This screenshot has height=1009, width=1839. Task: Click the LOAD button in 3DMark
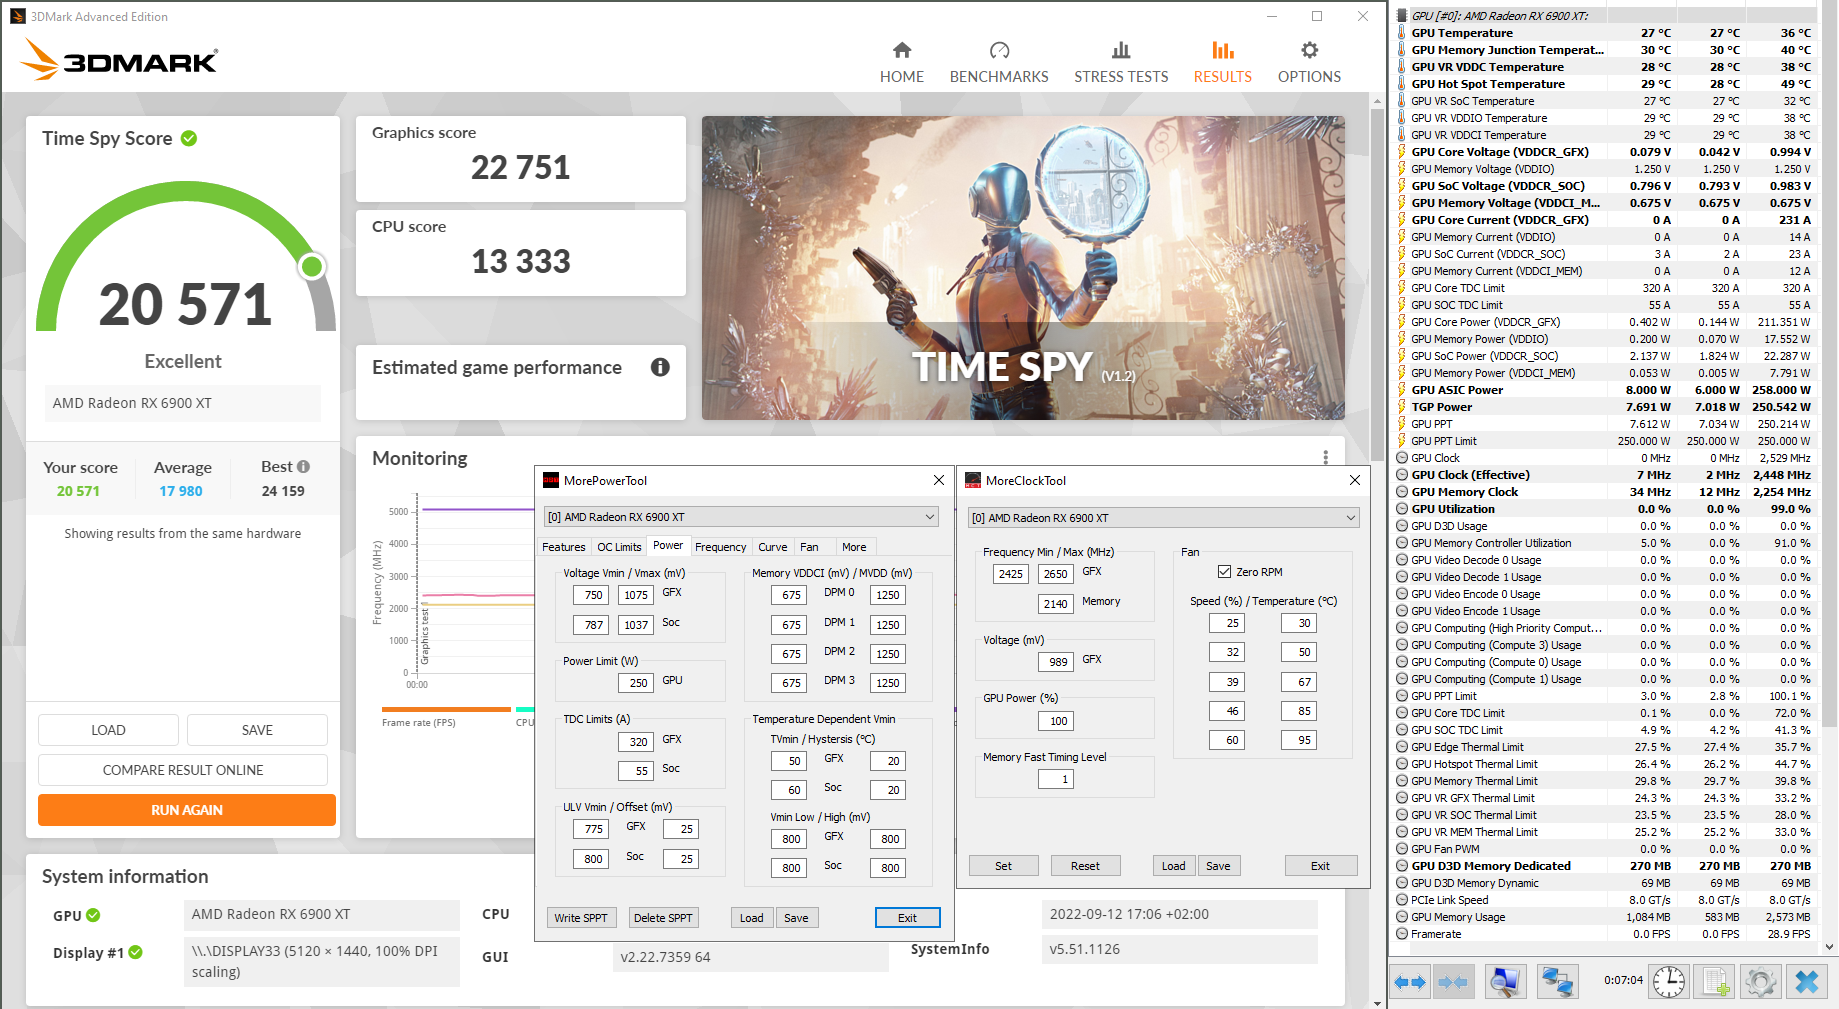(x=108, y=730)
